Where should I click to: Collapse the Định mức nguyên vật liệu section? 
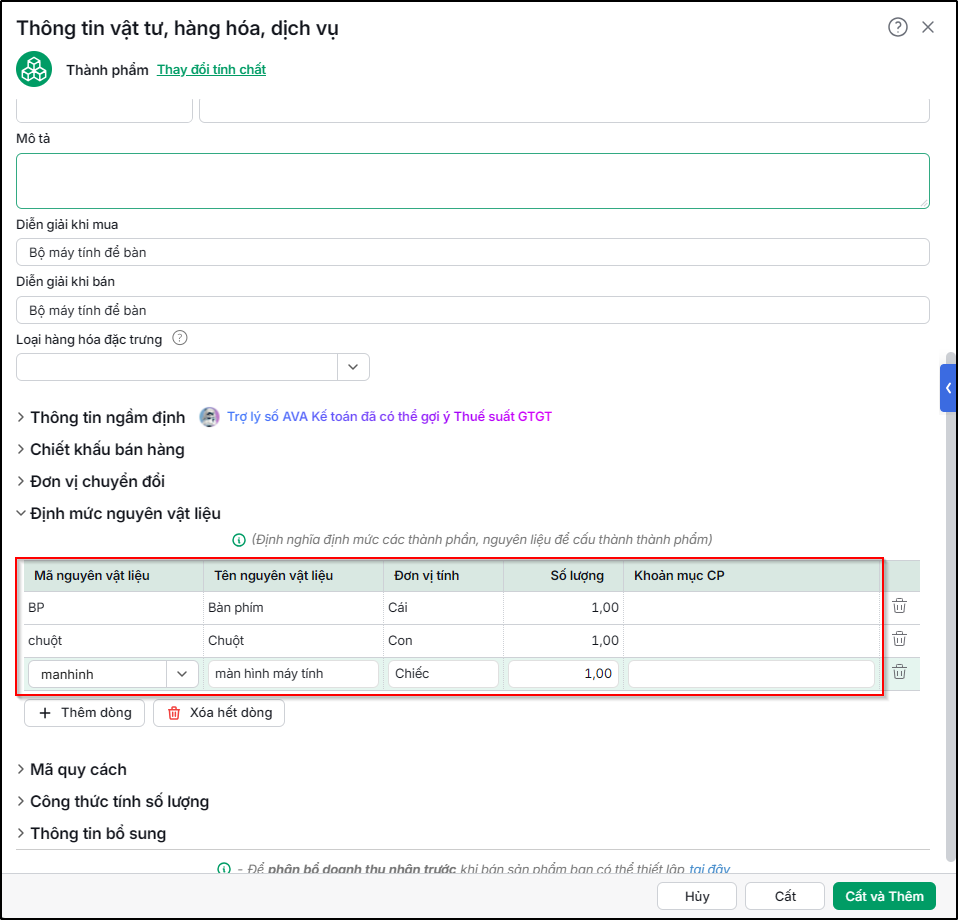click(119, 514)
